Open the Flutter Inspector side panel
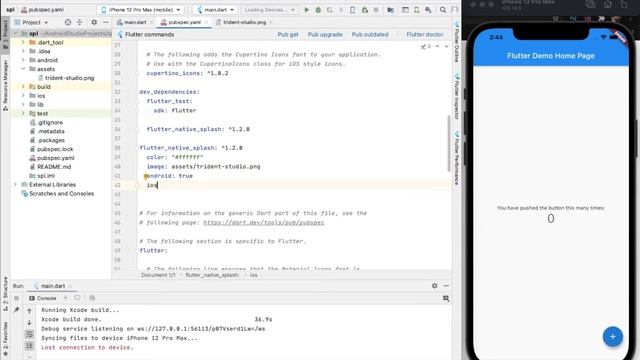Screen dimensions: 640x360 457,97
